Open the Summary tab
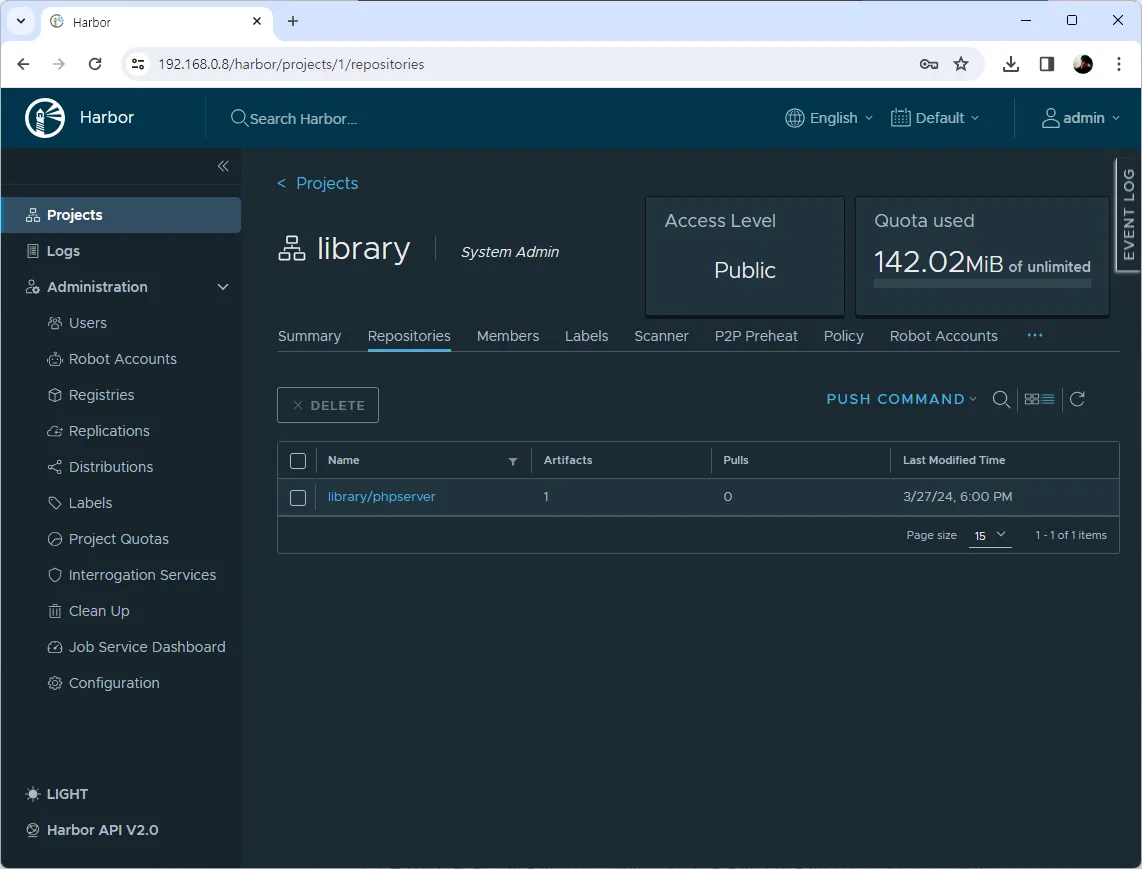1142x869 pixels. point(309,336)
